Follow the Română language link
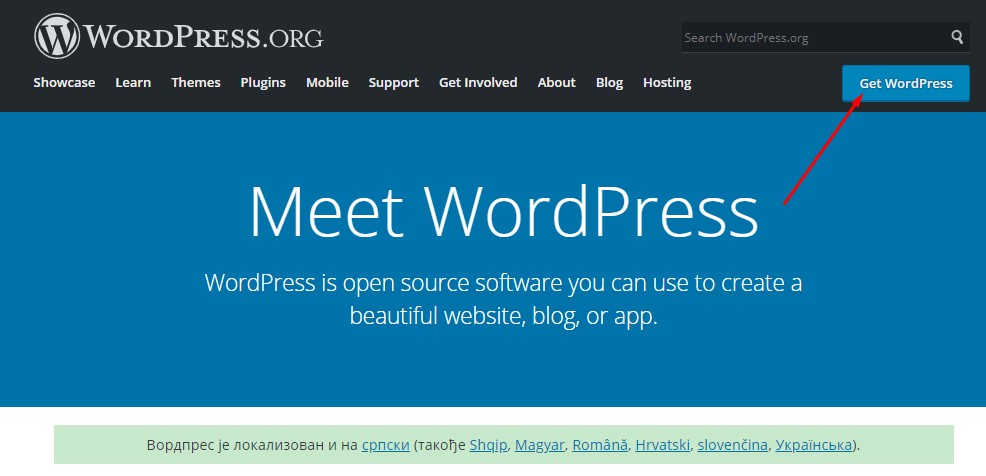 coord(600,445)
